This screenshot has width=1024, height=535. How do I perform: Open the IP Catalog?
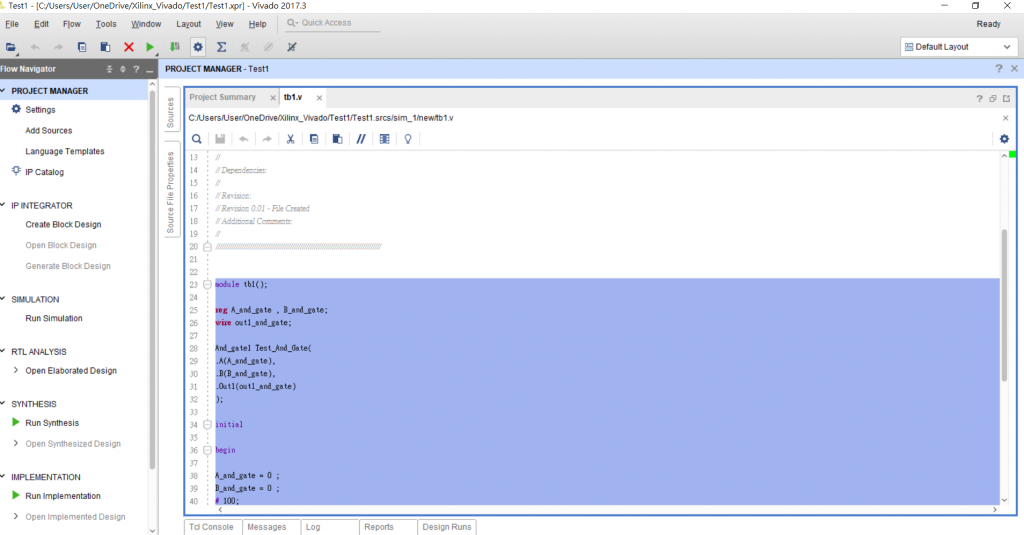[x=44, y=172]
